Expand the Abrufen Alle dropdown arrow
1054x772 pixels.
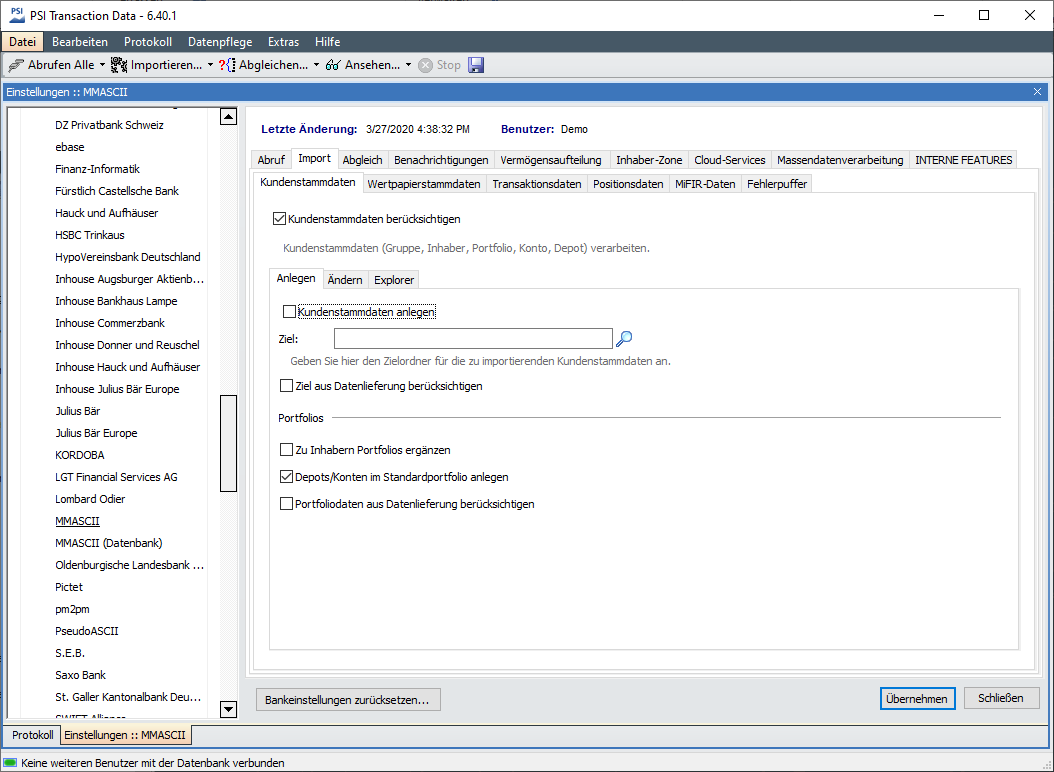tap(101, 65)
